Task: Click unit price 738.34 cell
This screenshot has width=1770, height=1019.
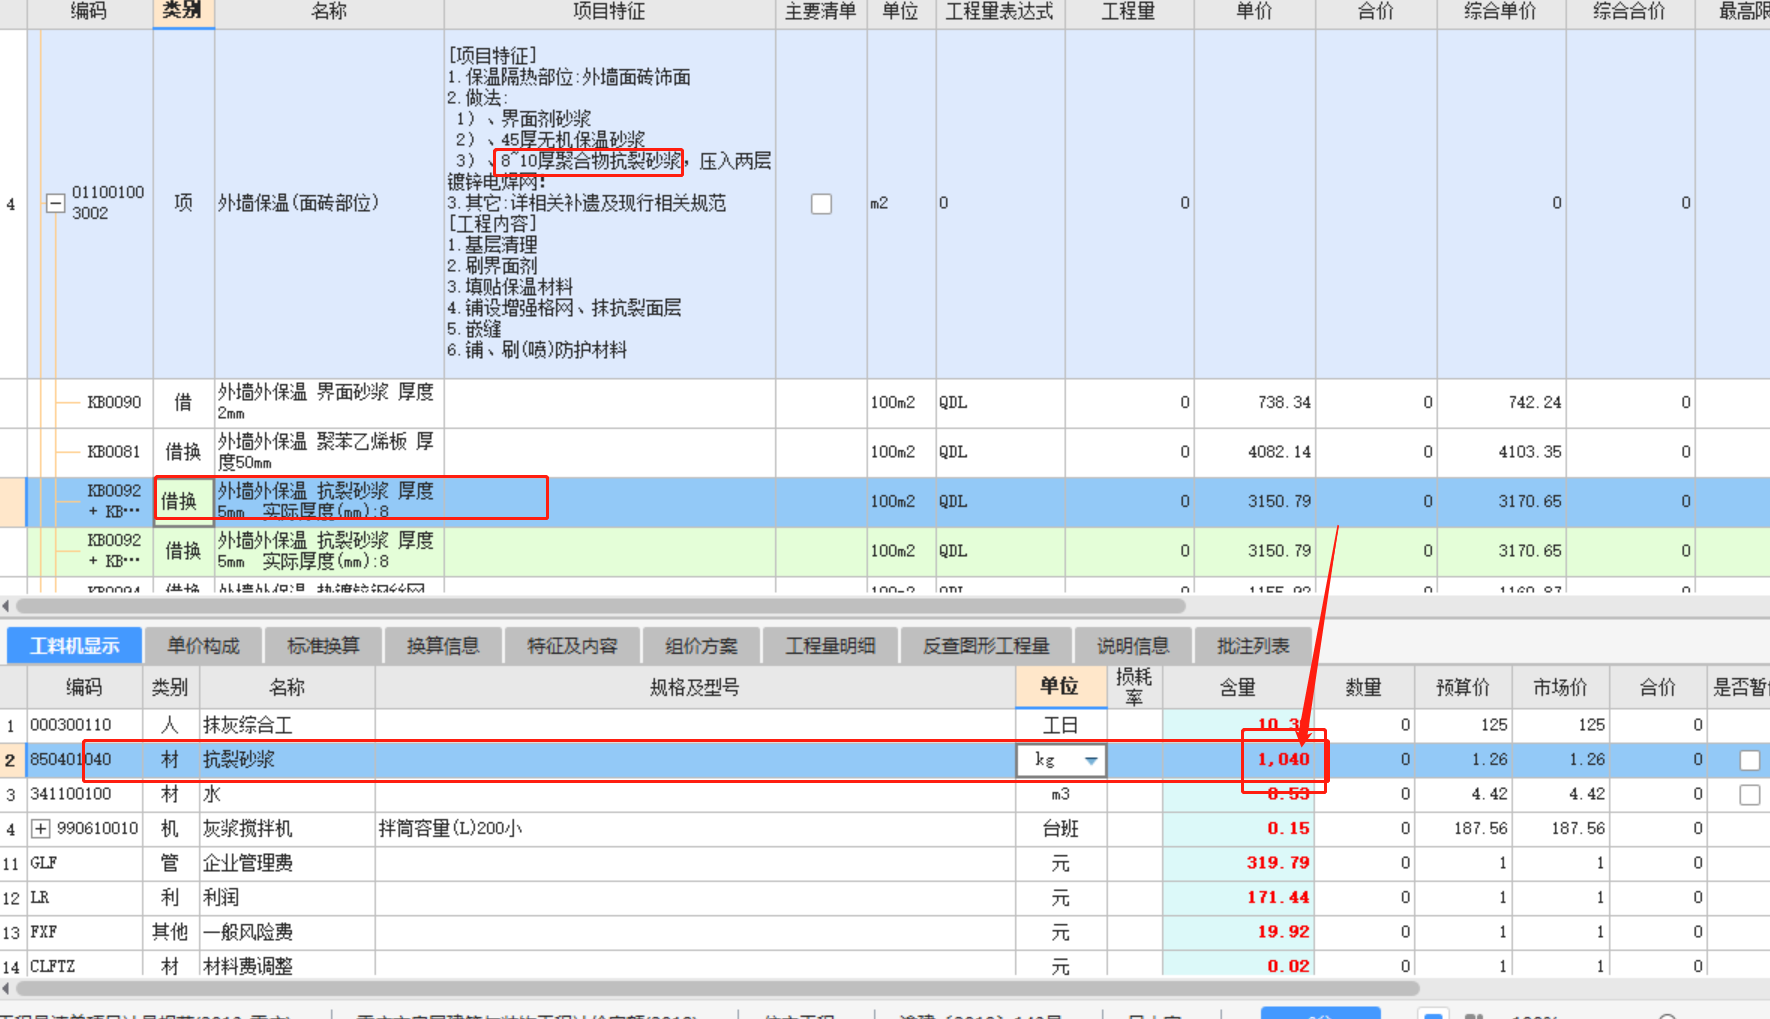Action: pos(1255,403)
